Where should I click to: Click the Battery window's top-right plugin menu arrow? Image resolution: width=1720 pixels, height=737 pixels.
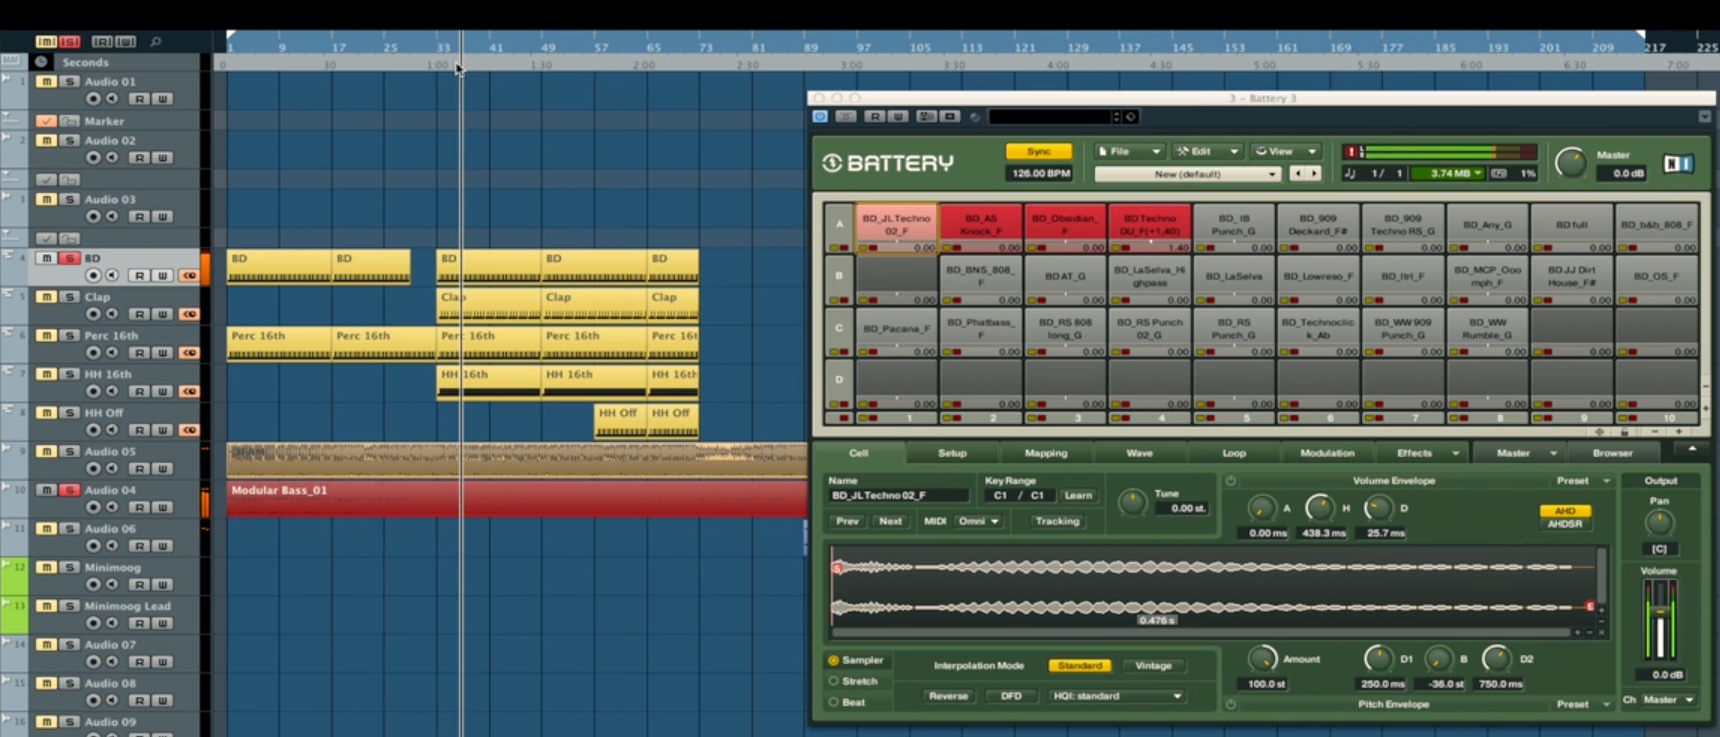click(x=1704, y=117)
